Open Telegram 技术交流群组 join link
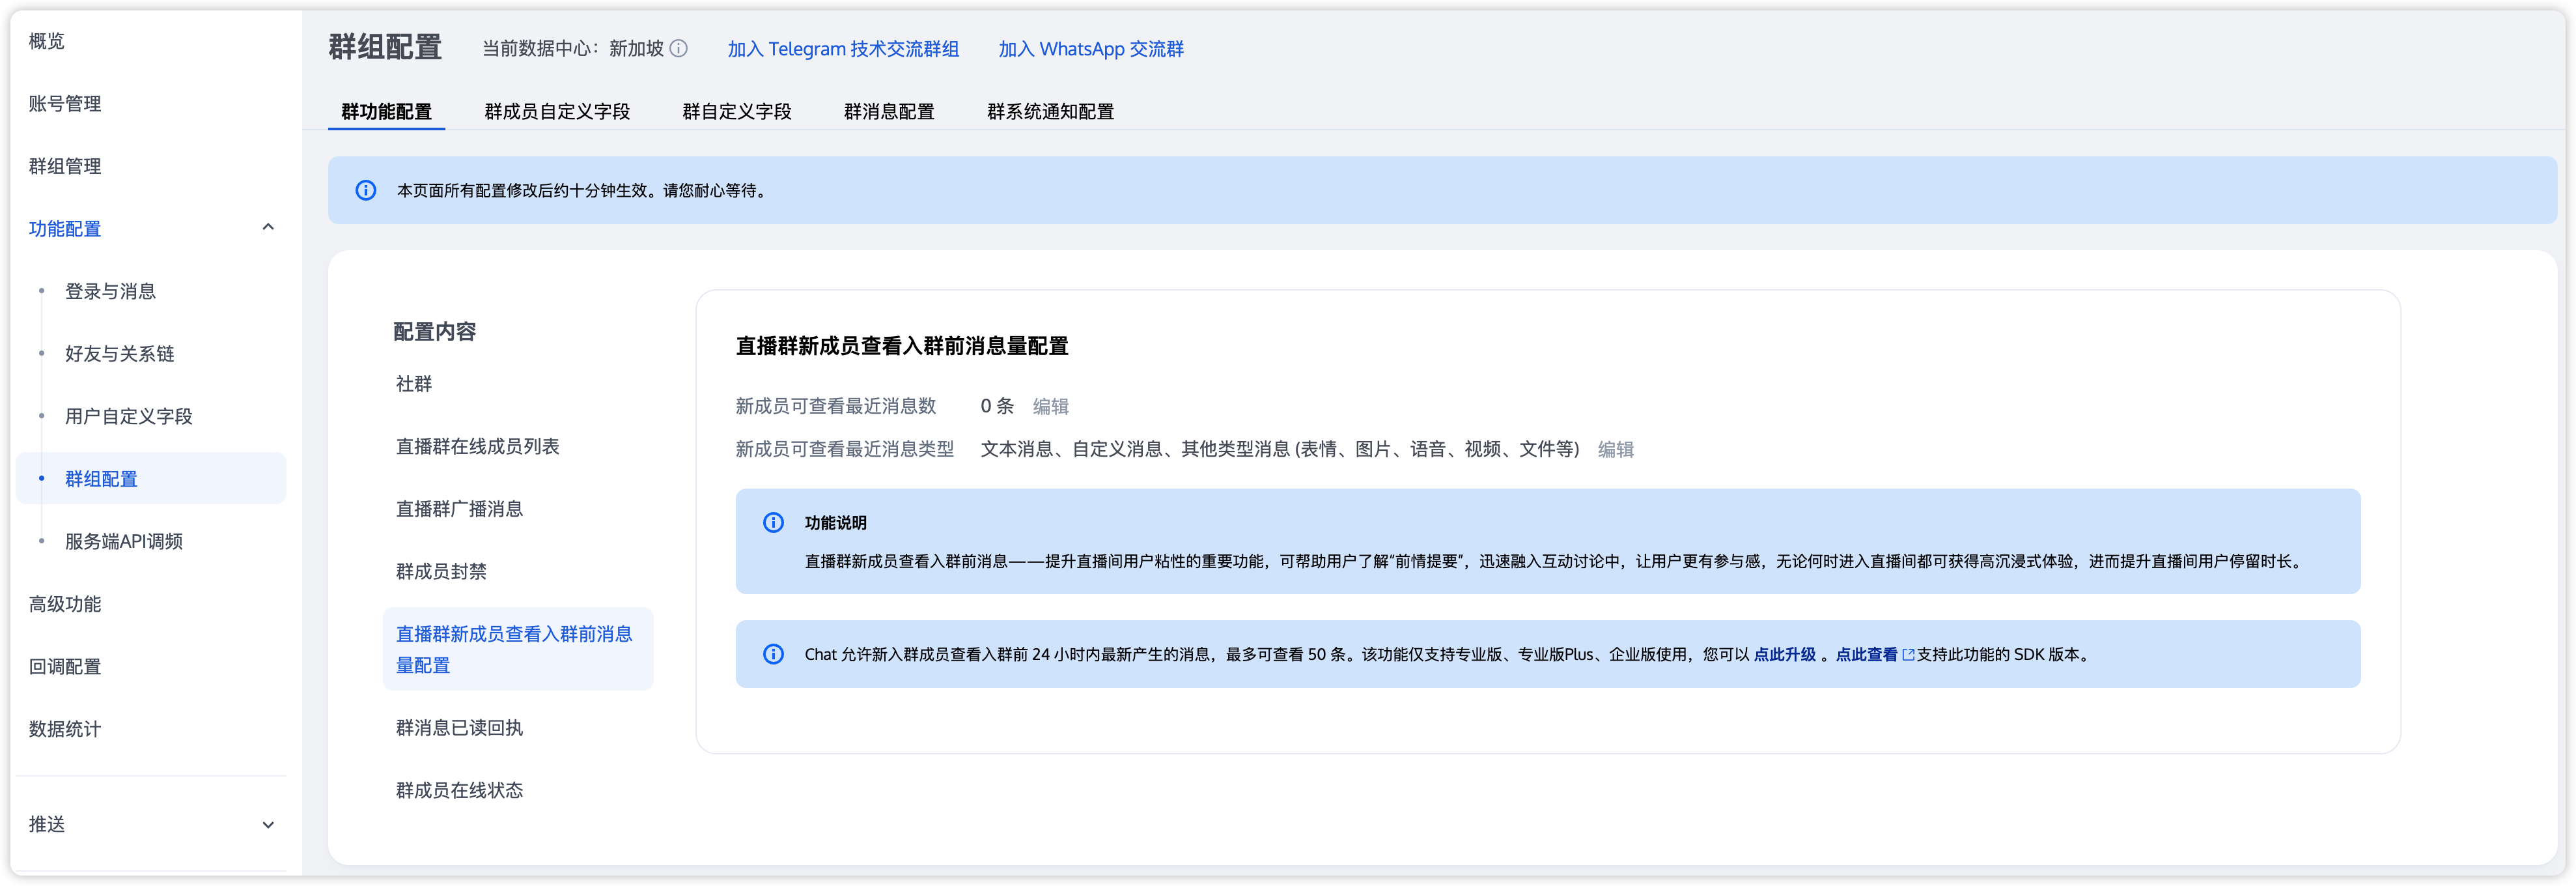This screenshot has width=2576, height=886. 842,49
